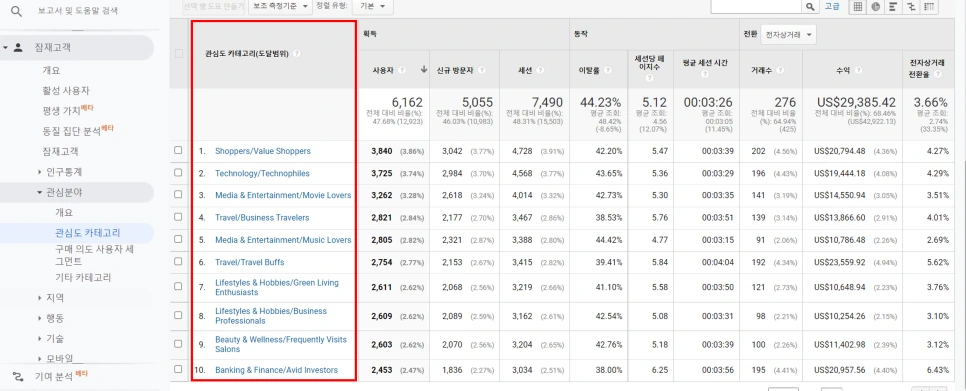Sort by the 수익 column header
966x391 pixels.
point(844,70)
